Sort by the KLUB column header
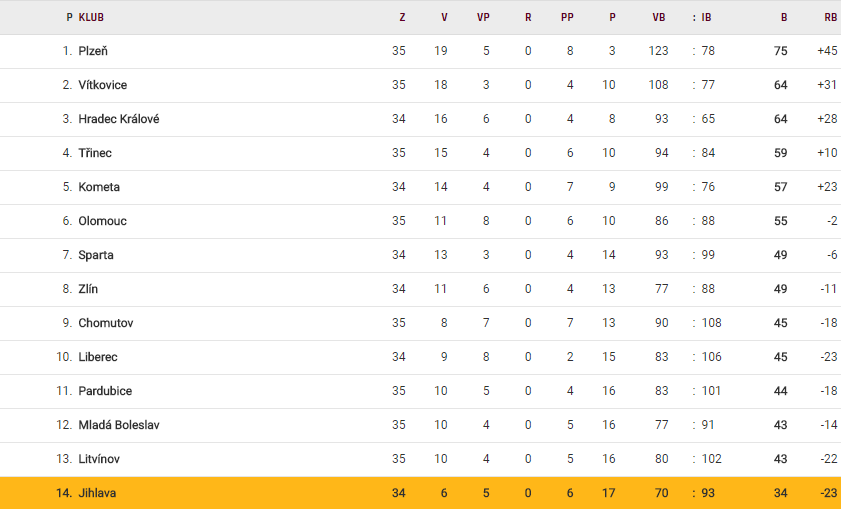 (x=91, y=17)
